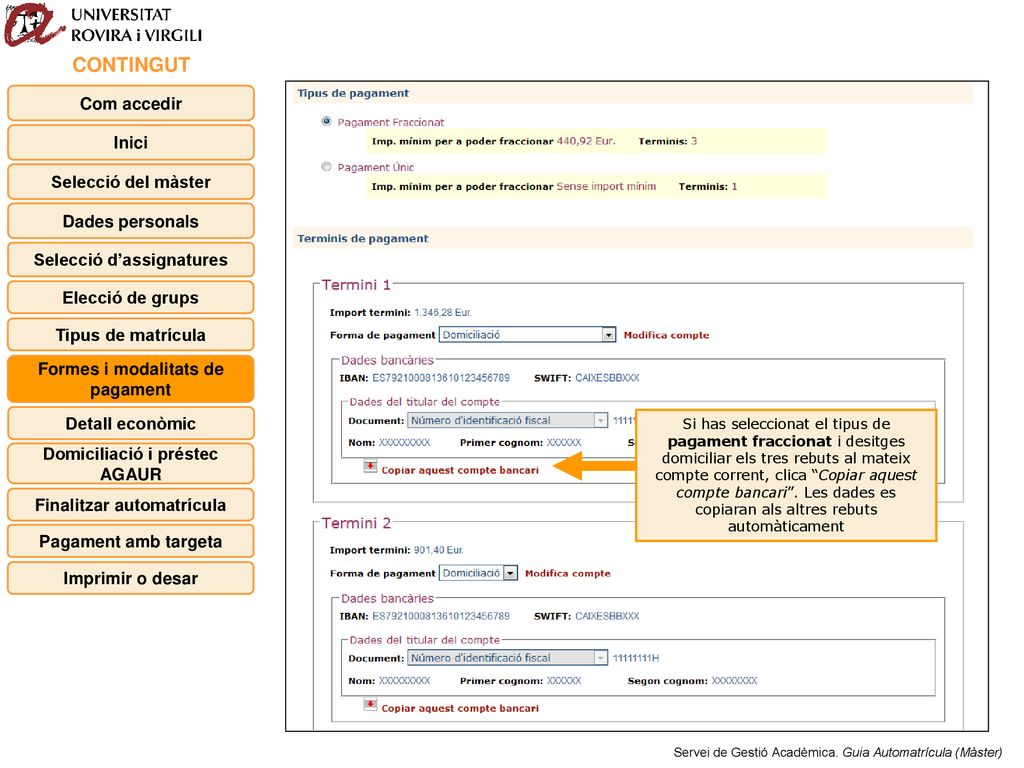Click Termini 1 SWIFT code CAIXESBBXXX
1024x768 pixels.
(607, 378)
